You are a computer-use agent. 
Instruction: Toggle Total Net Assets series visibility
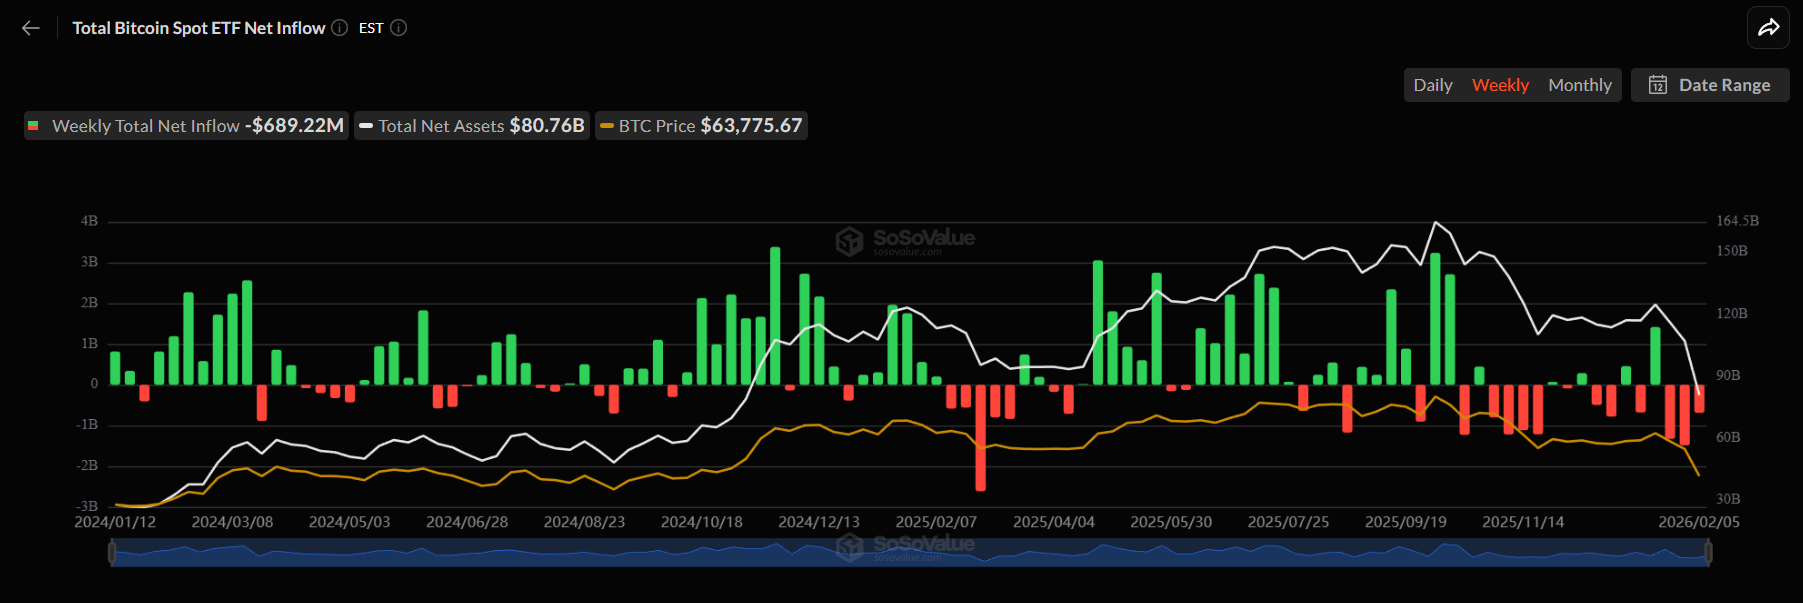point(441,126)
